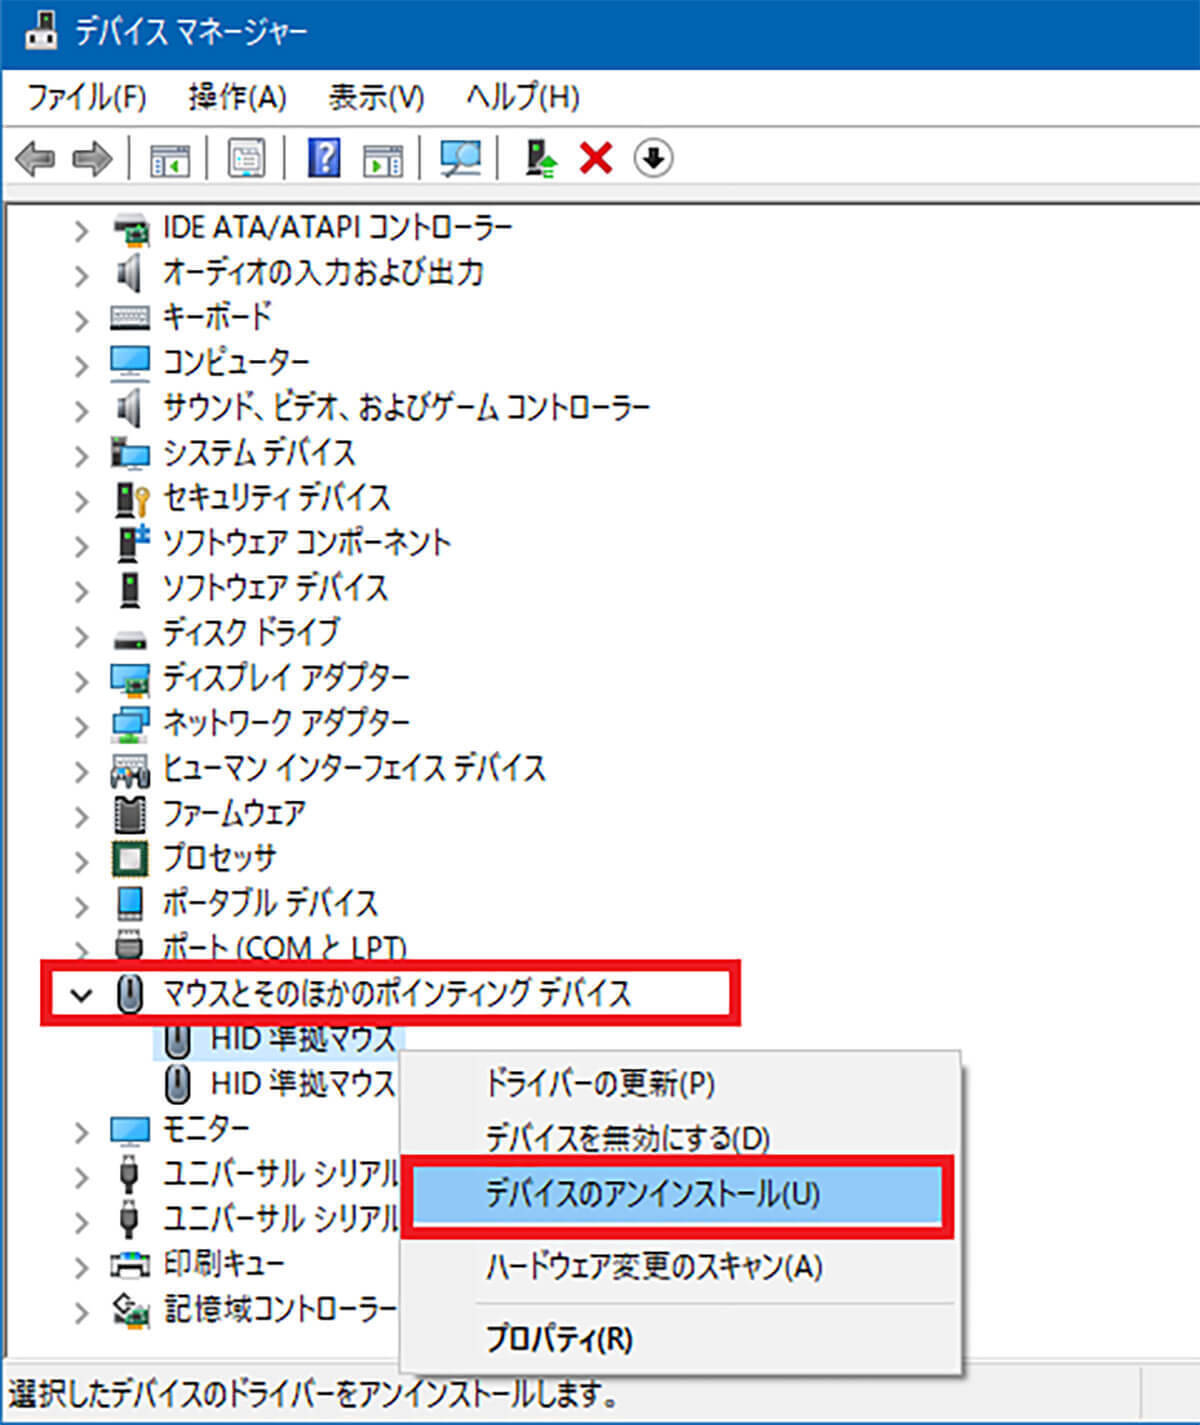Click the icon beside ソフトウェア コンポーネント
1200x1425 pixels.
pyautogui.click(x=133, y=543)
